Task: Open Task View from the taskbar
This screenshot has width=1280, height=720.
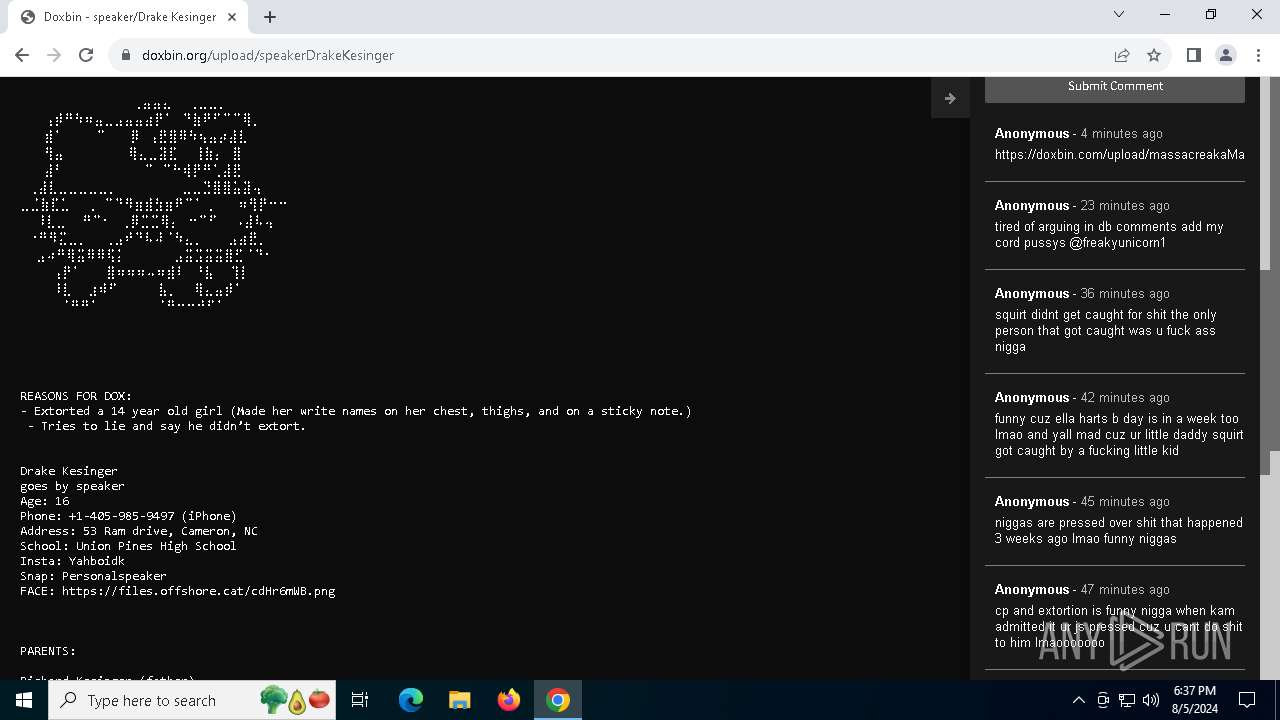Action: tap(360, 700)
